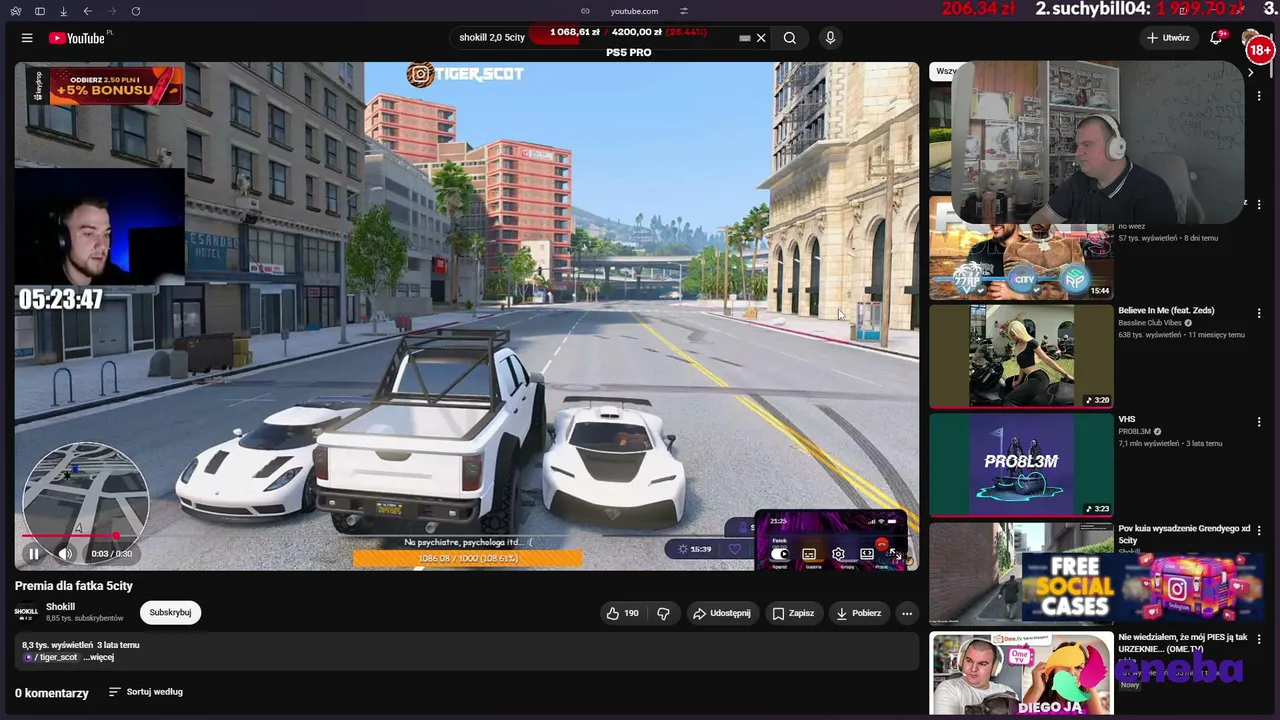Viewport: 1280px width, 720px height.
Task: Click 'Believe In Me (feat. Zeds)' title
Action: click(1167, 311)
